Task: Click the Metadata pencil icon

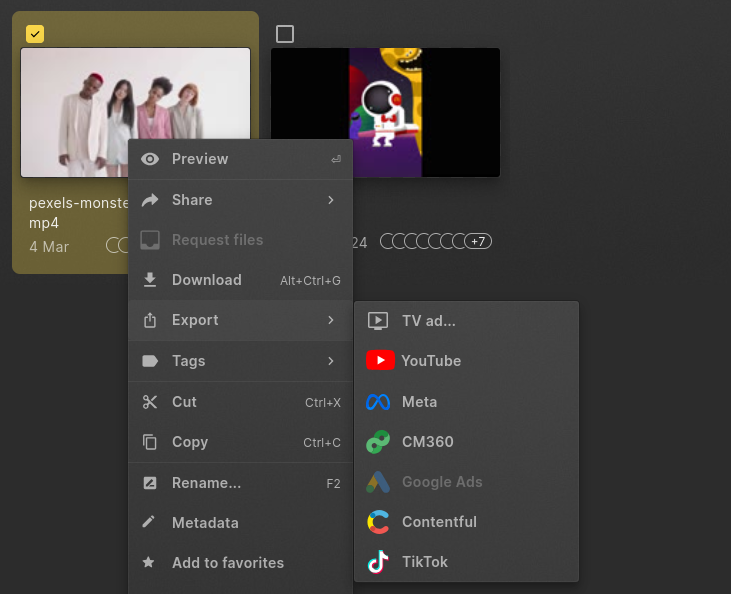Action: (x=148, y=522)
